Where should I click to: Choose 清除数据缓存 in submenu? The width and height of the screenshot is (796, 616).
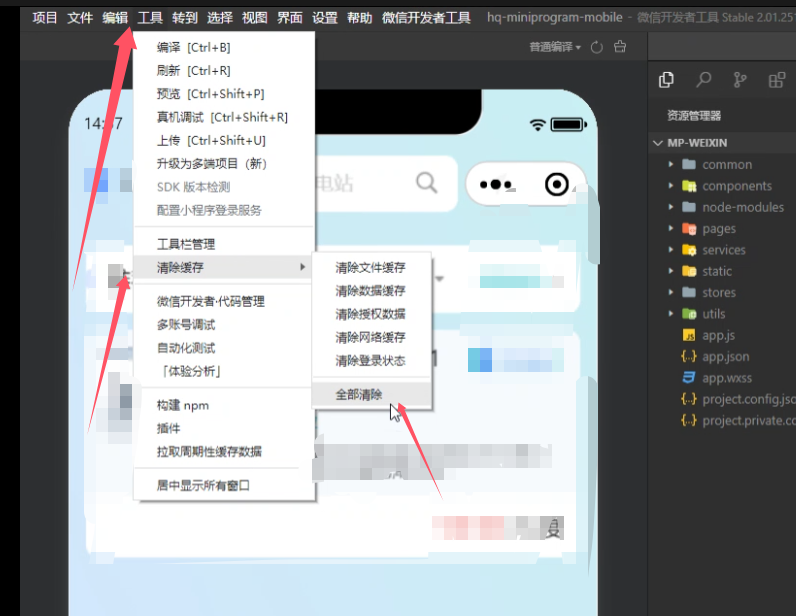coord(372,291)
